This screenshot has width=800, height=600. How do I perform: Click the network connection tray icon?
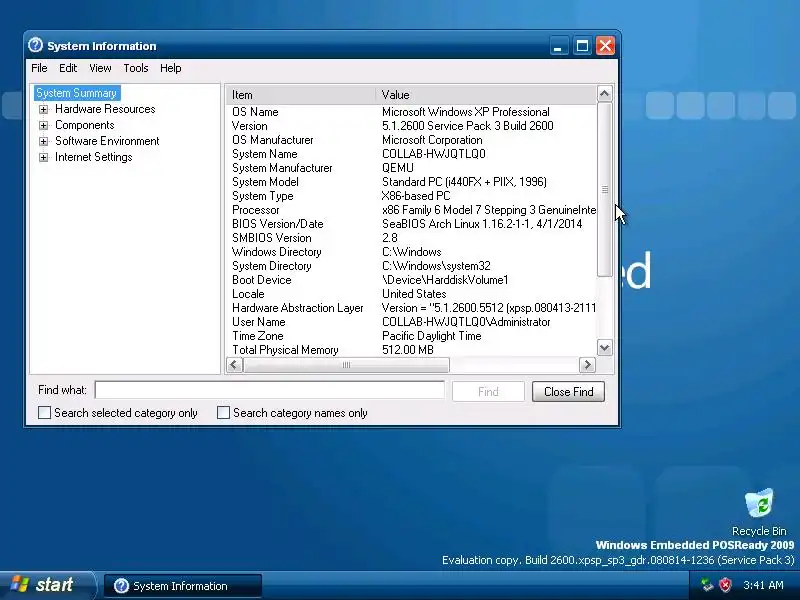pos(707,584)
